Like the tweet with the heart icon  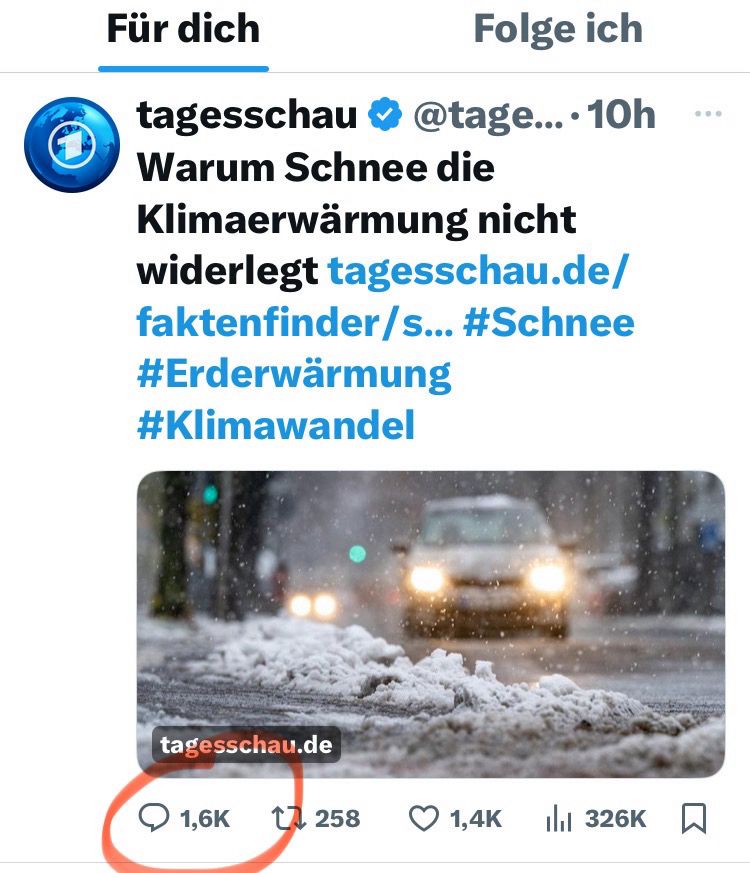click(x=424, y=818)
